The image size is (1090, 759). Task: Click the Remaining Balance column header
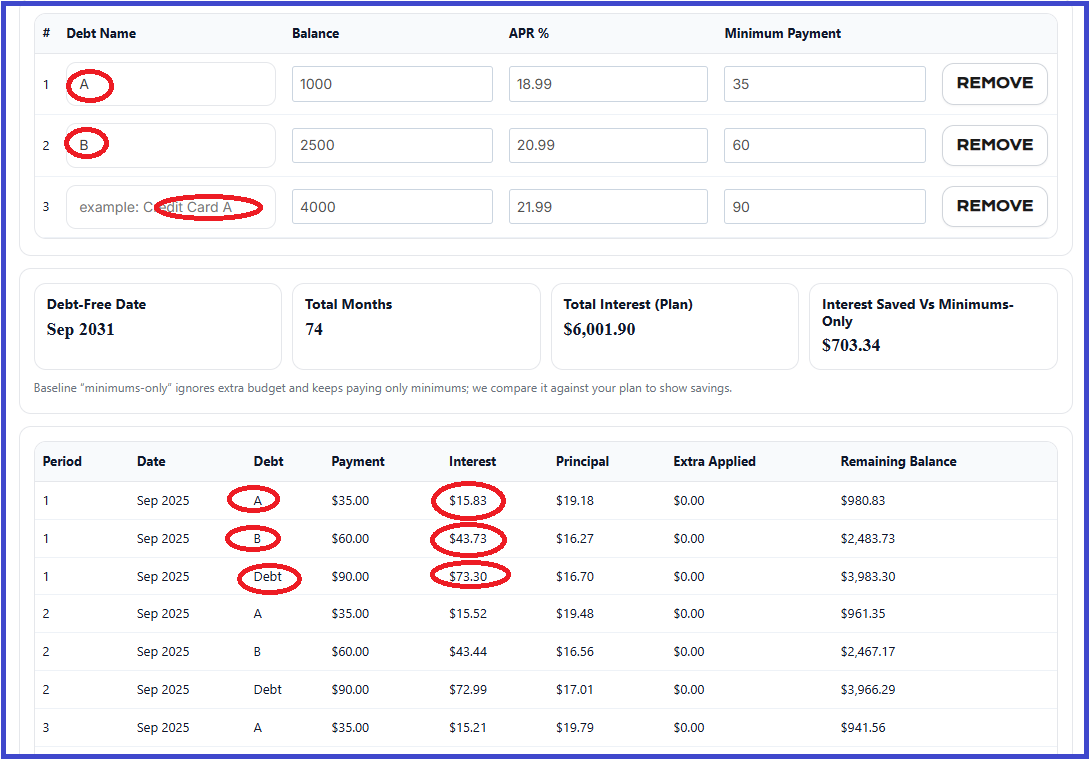tap(898, 462)
